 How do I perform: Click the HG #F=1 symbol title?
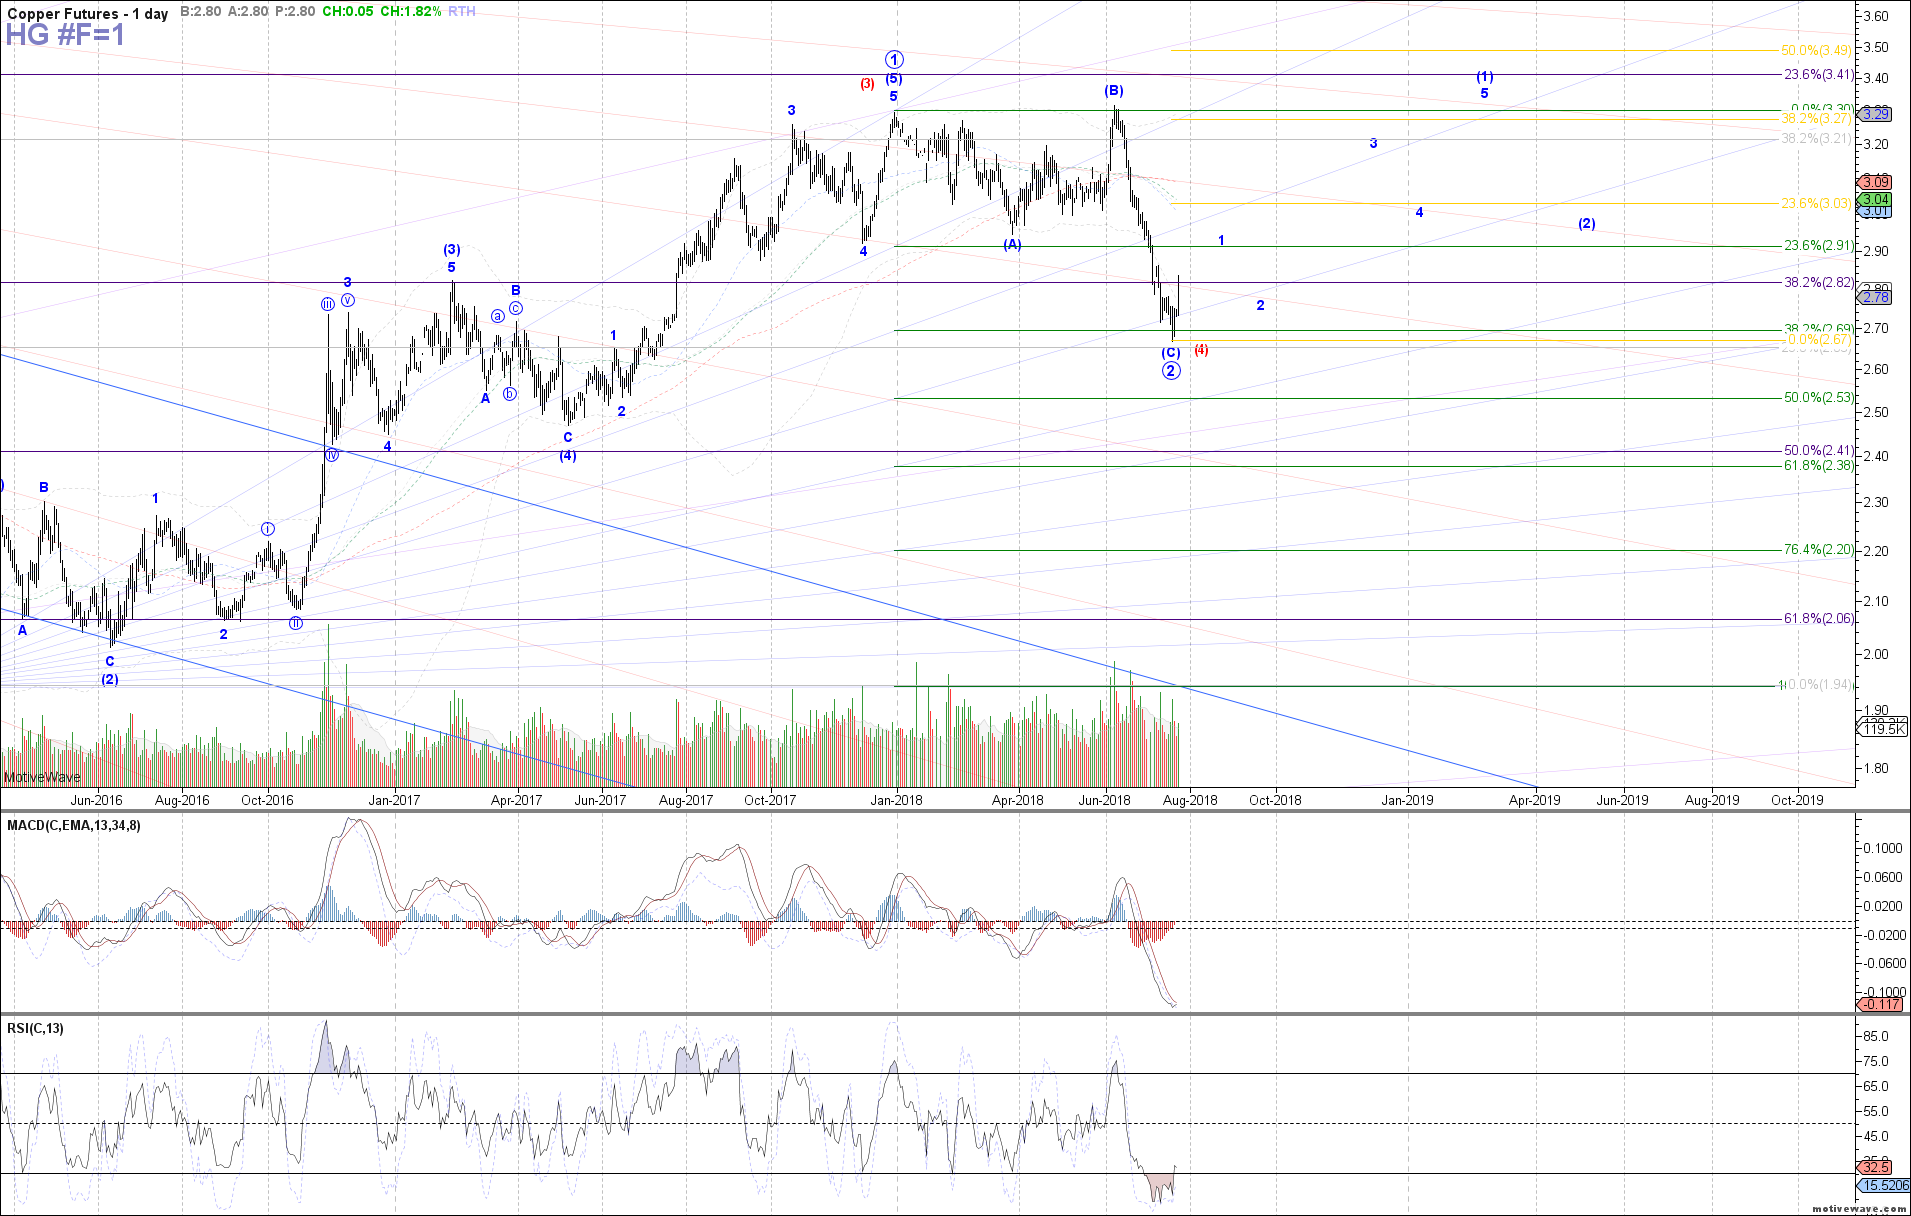pyautogui.click(x=65, y=36)
